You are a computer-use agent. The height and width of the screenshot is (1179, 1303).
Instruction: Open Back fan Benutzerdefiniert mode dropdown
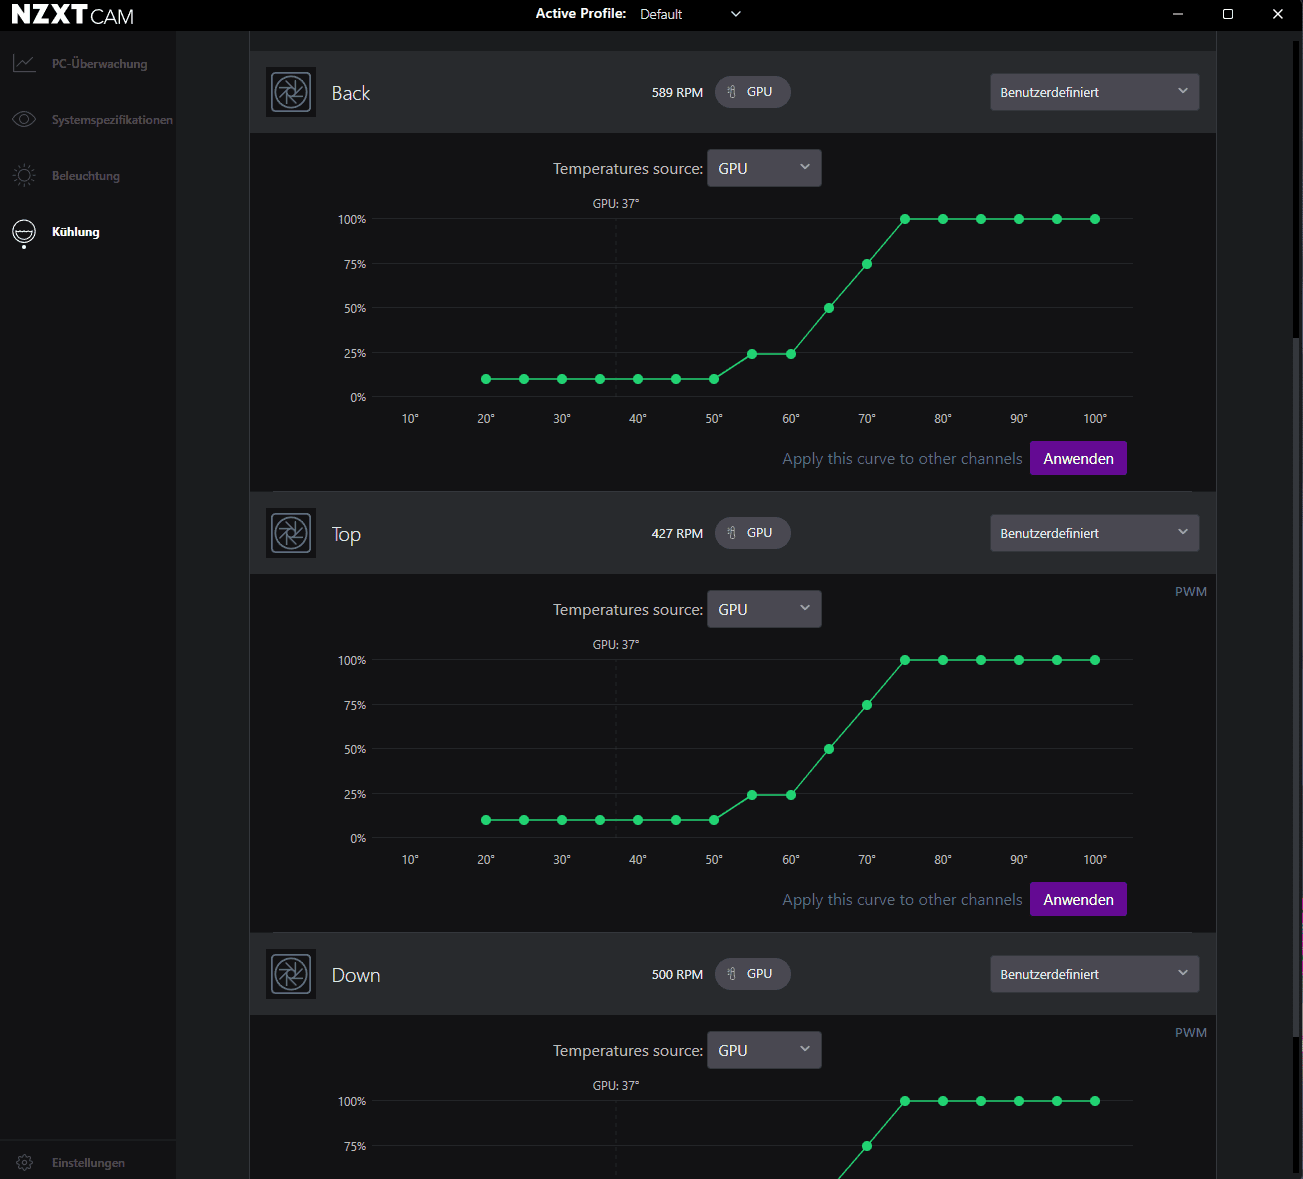pos(1095,92)
